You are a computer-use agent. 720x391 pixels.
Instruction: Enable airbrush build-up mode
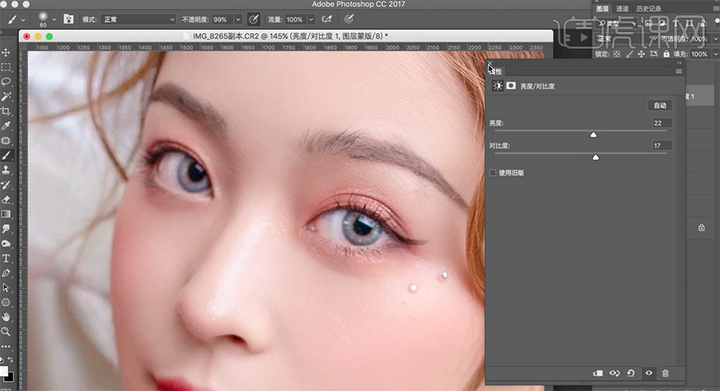coord(326,19)
